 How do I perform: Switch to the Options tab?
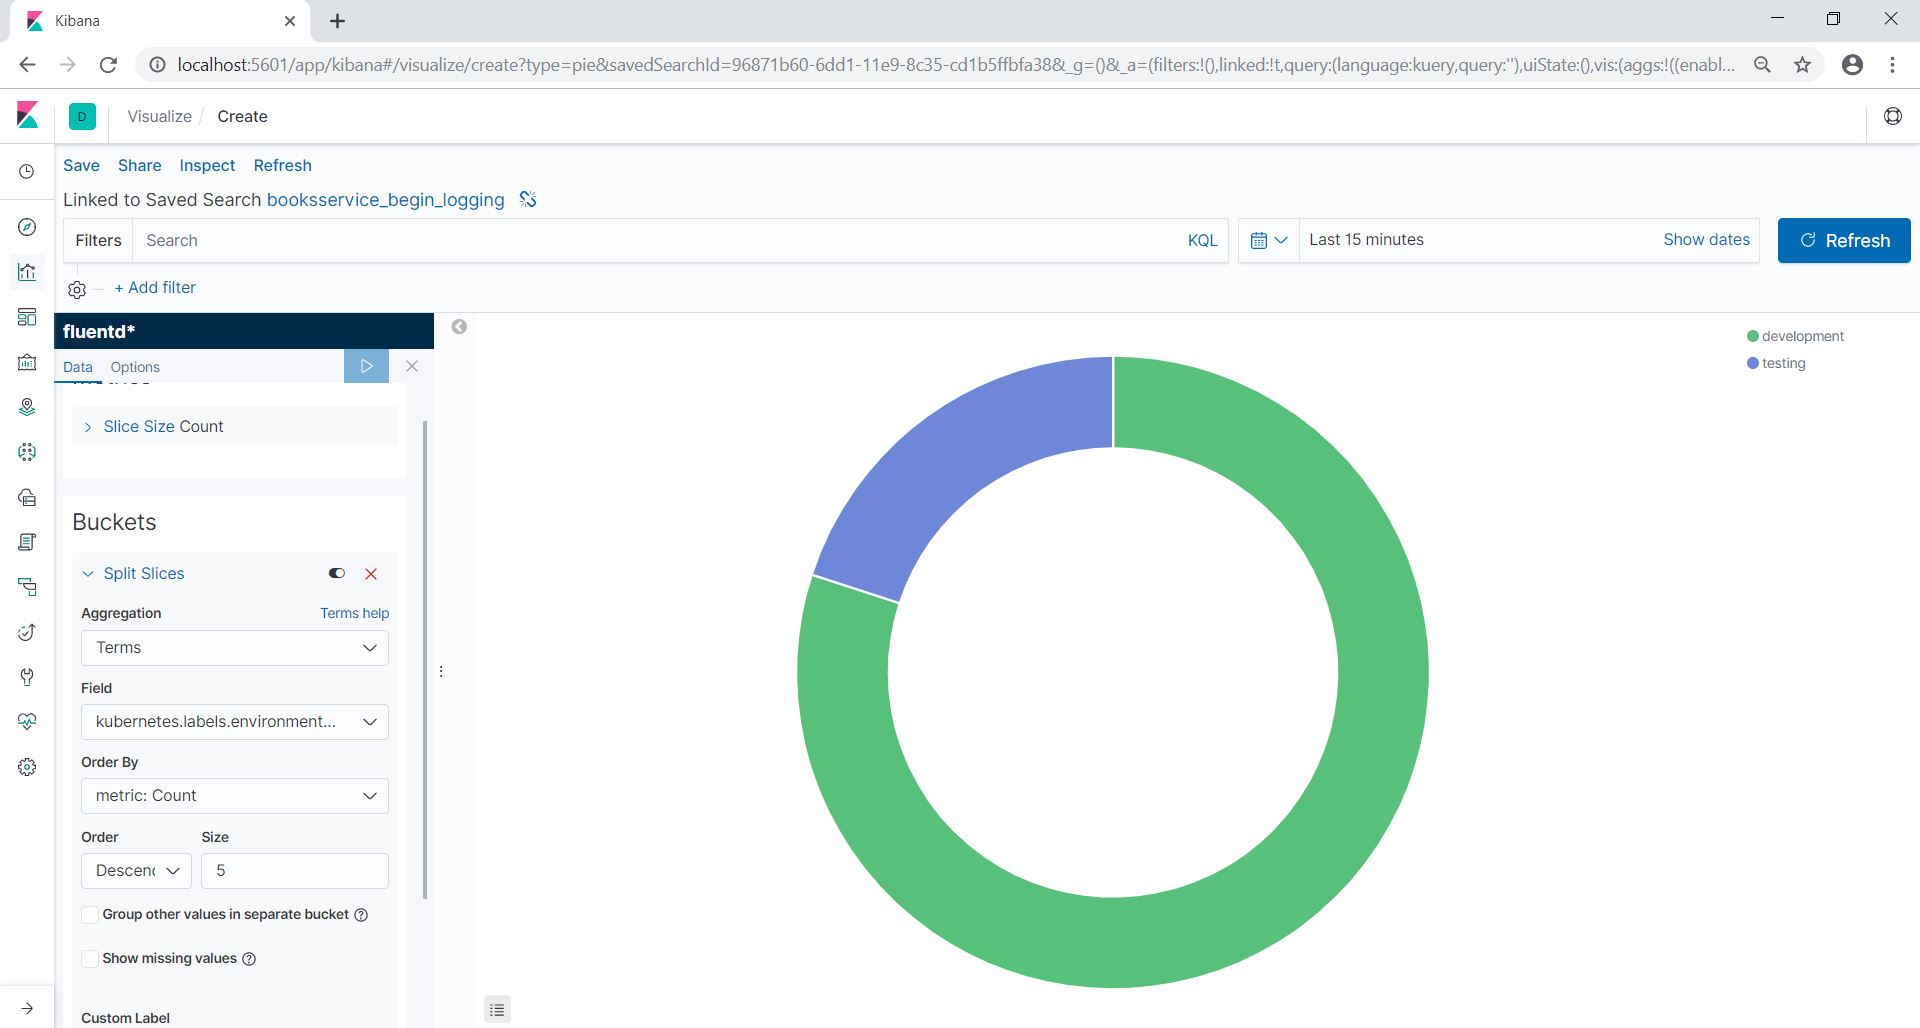pos(135,367)
